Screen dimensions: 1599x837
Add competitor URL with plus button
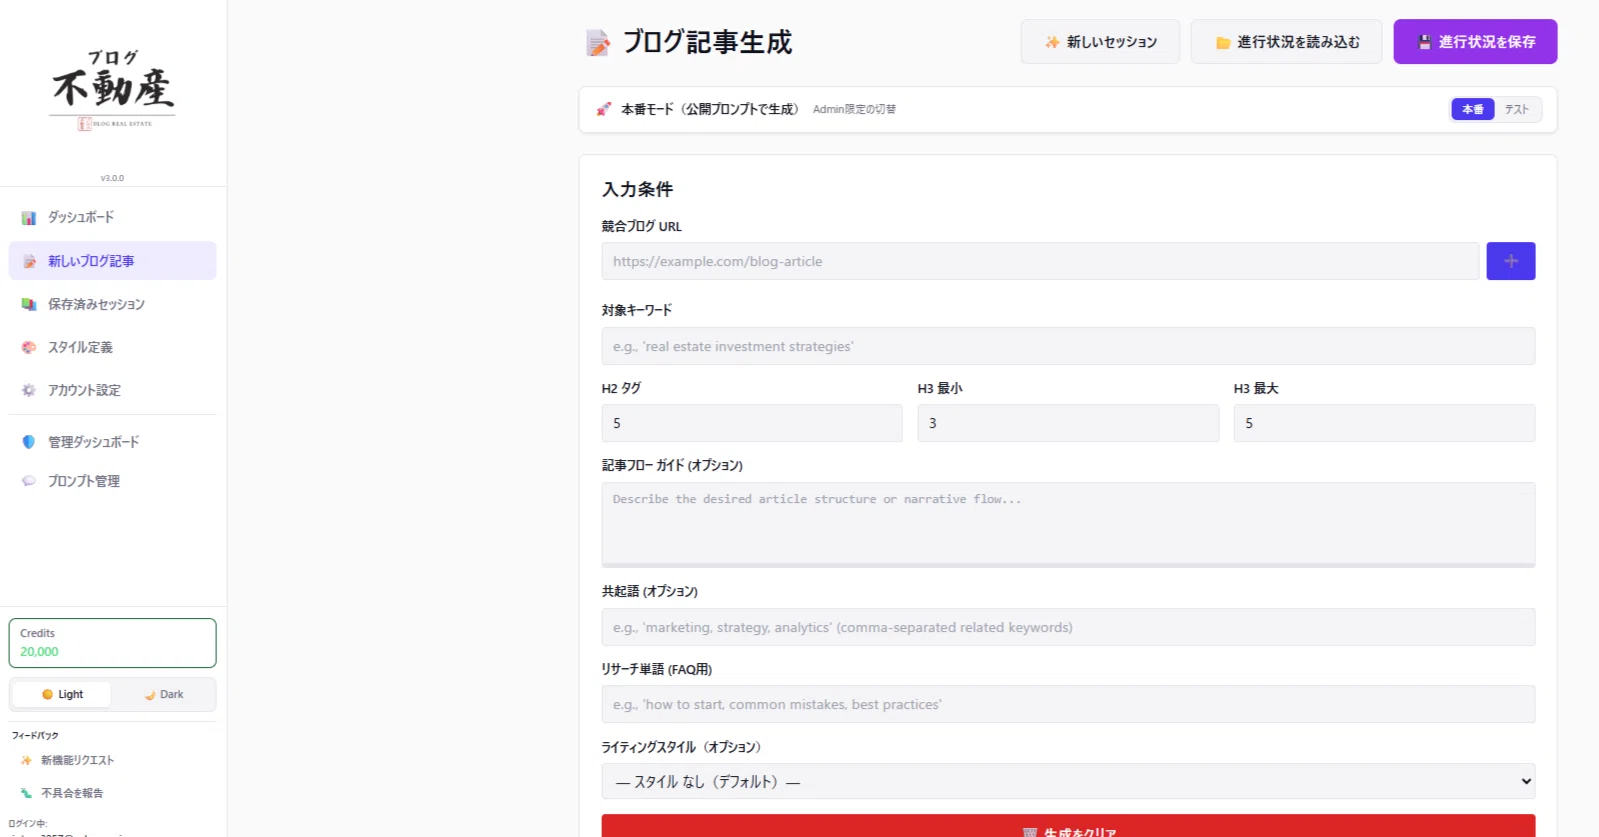(x=1511, y=261)
